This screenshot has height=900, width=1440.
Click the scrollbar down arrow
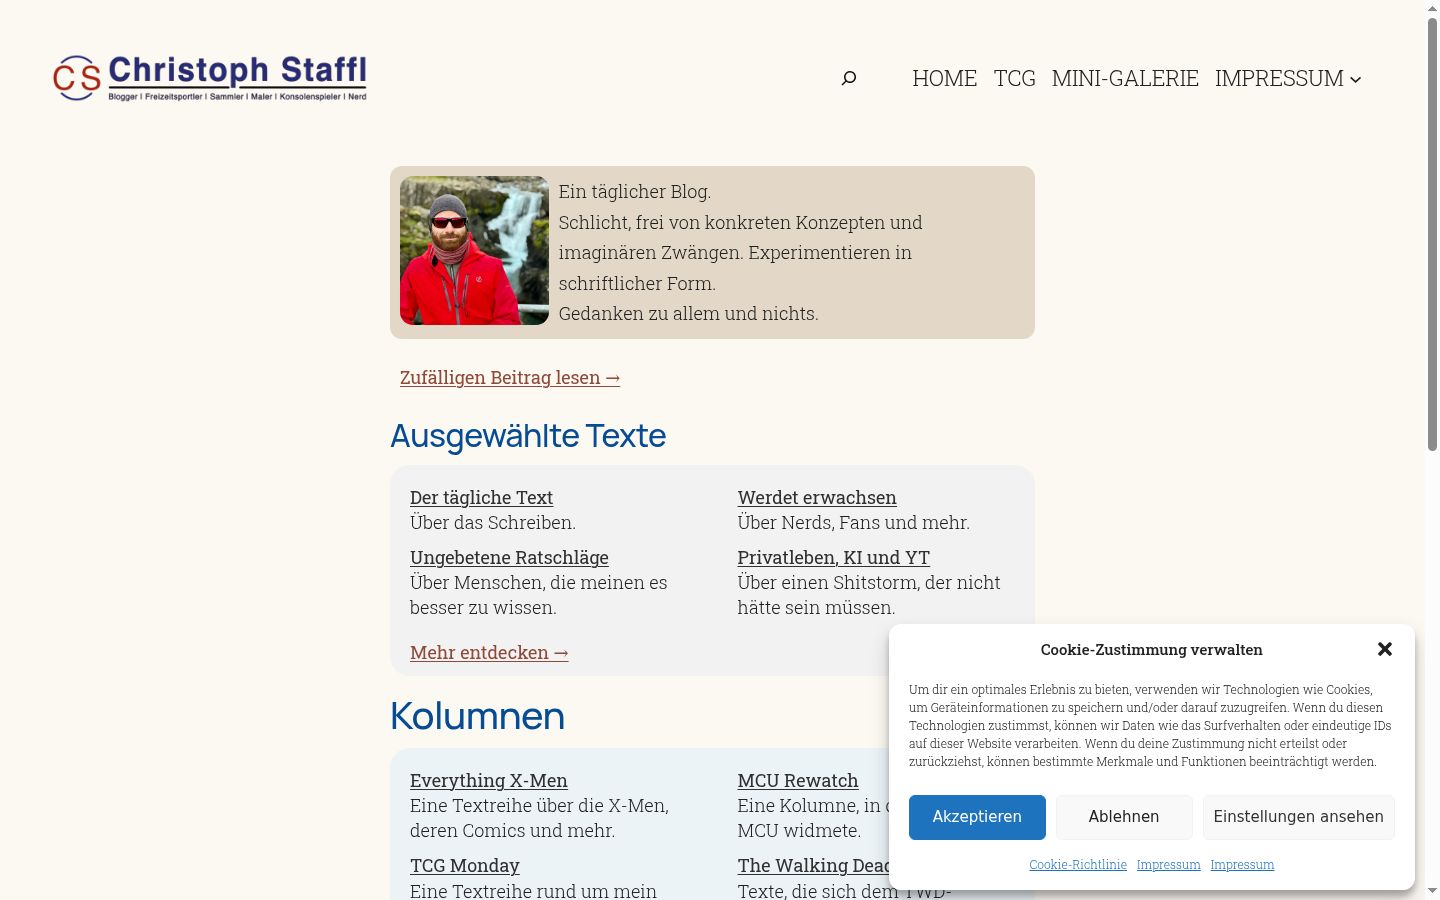(x=1432, y=891)
